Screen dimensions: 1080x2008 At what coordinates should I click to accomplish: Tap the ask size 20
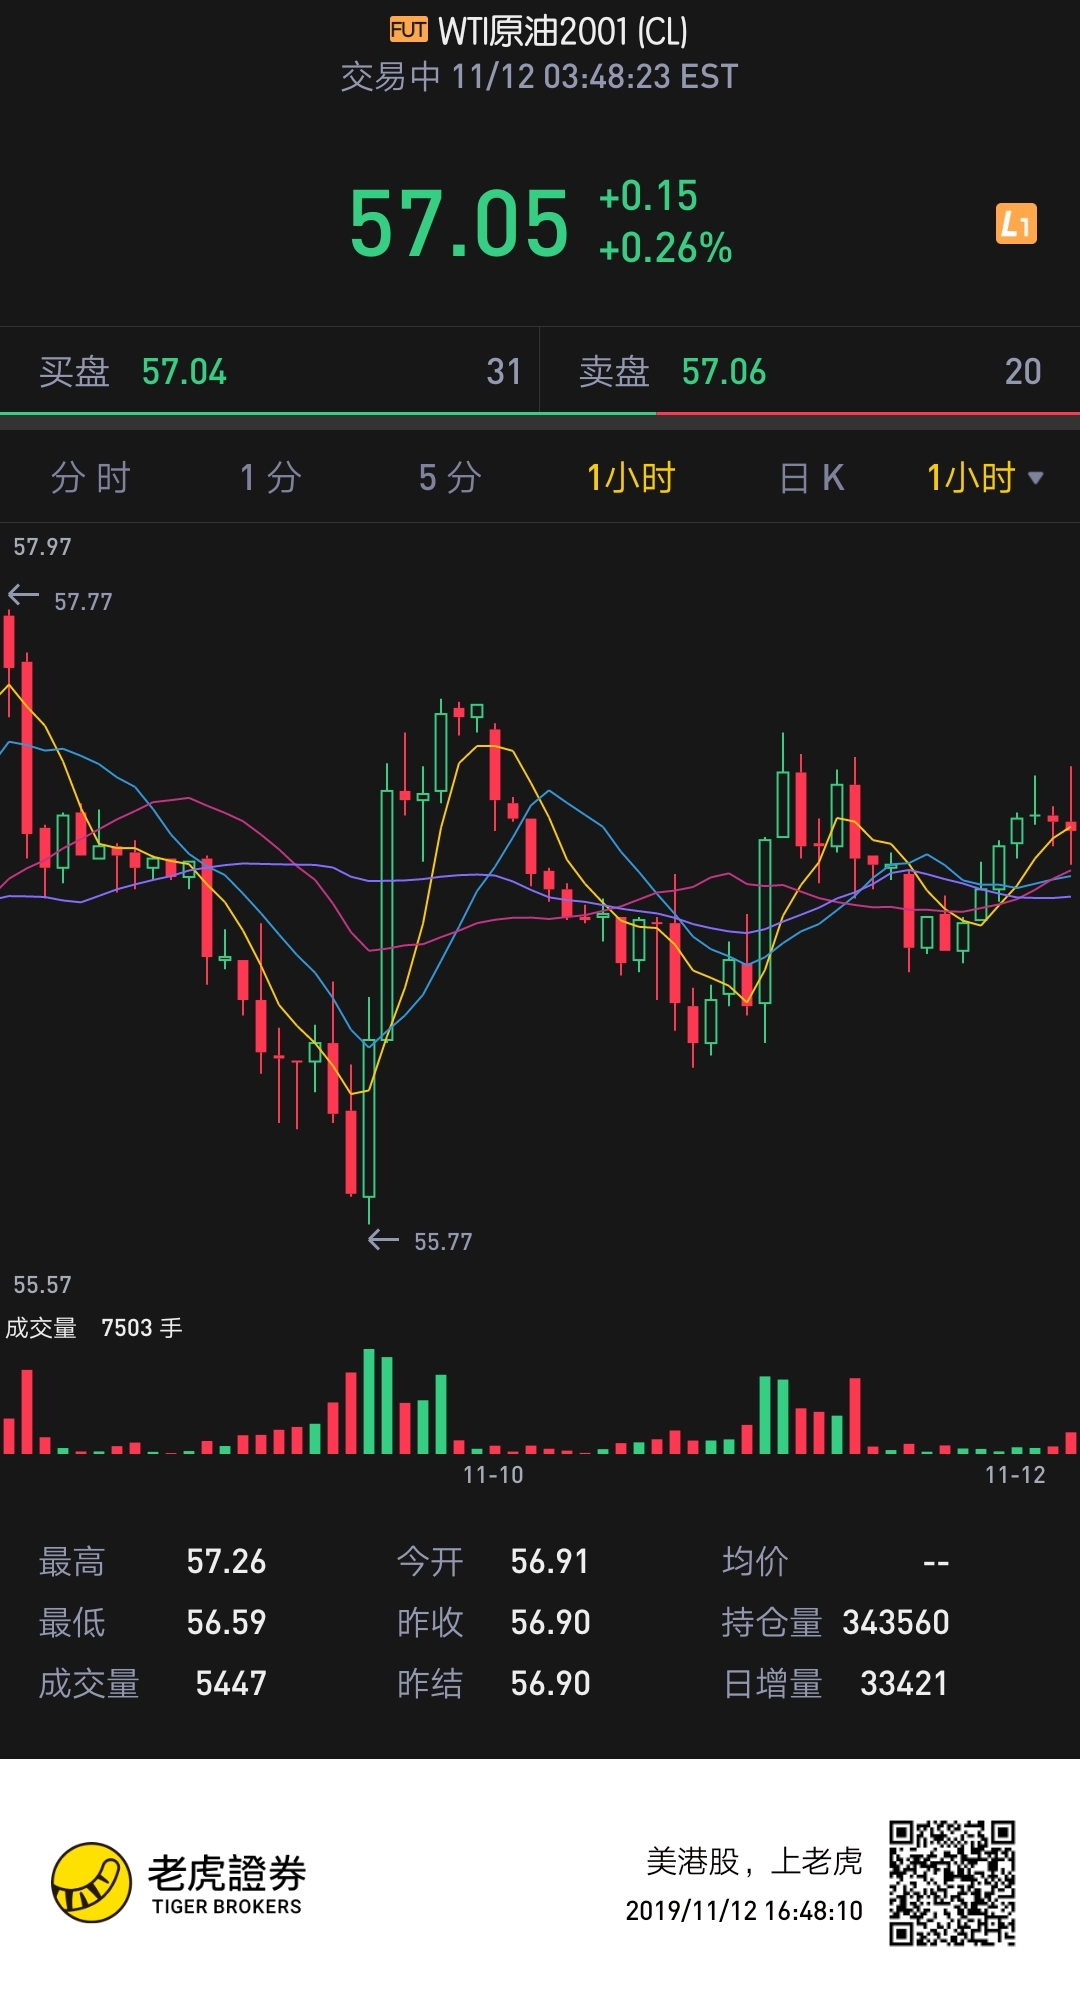pyautogui.click(x=1023, y=372)
